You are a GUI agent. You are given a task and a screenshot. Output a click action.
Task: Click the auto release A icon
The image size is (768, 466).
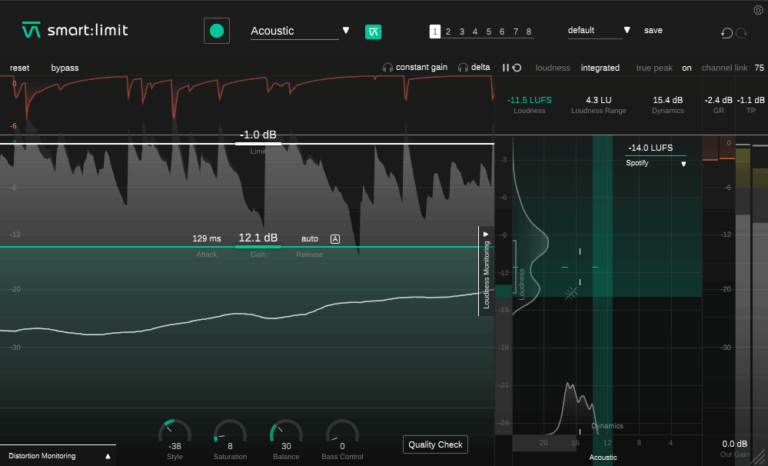[x=335, y=239]
